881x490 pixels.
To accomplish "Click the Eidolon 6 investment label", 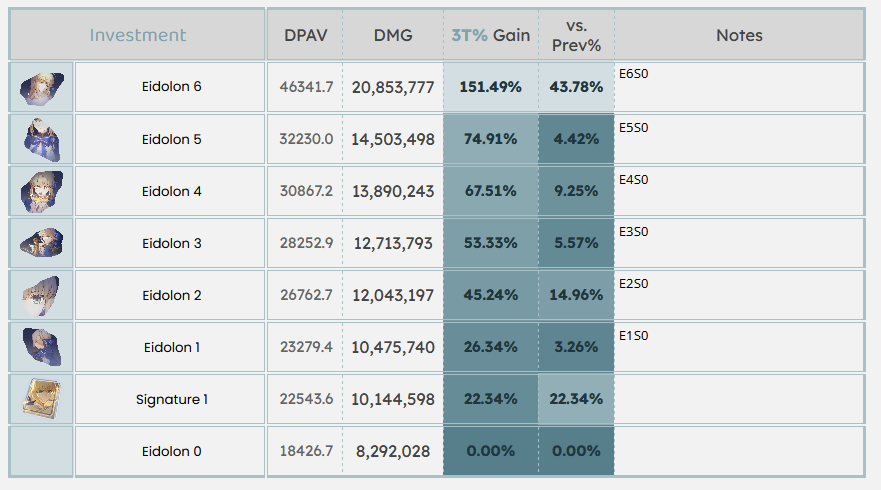I will click(171, 87).
